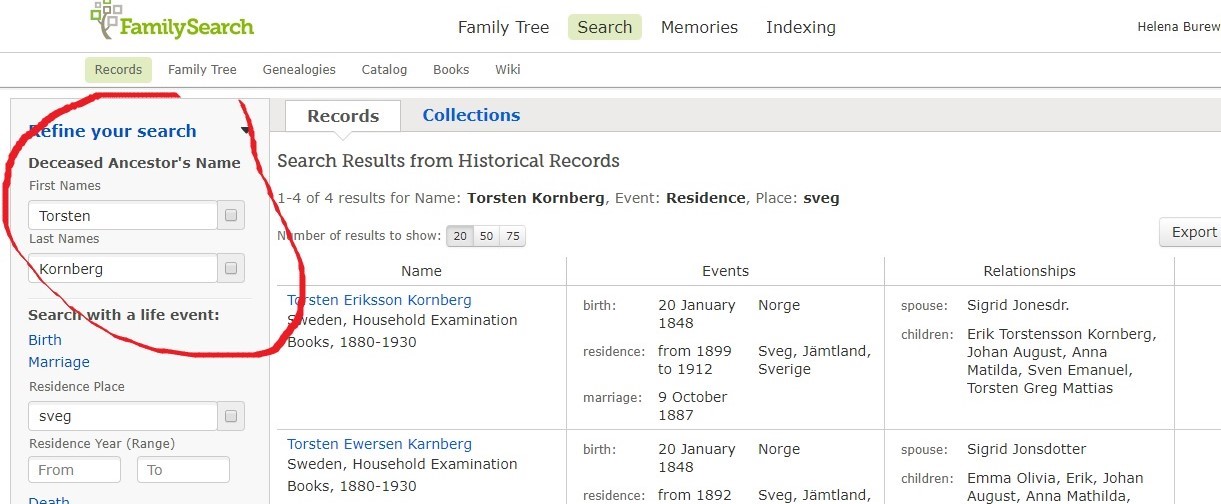Screen dimensions: 1221x504
Task: Open the Memories menu
Action: [x=699, y=27]
